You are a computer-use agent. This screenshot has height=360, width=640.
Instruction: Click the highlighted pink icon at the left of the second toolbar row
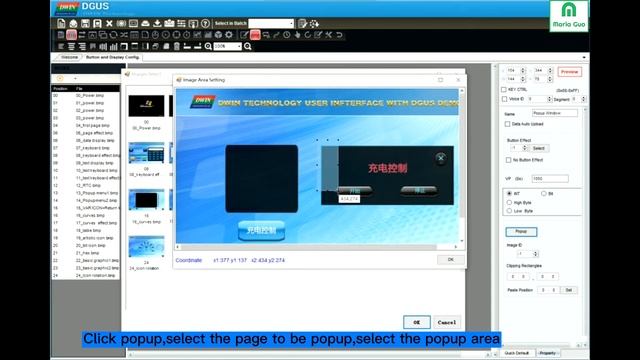(x=71, y=35)
